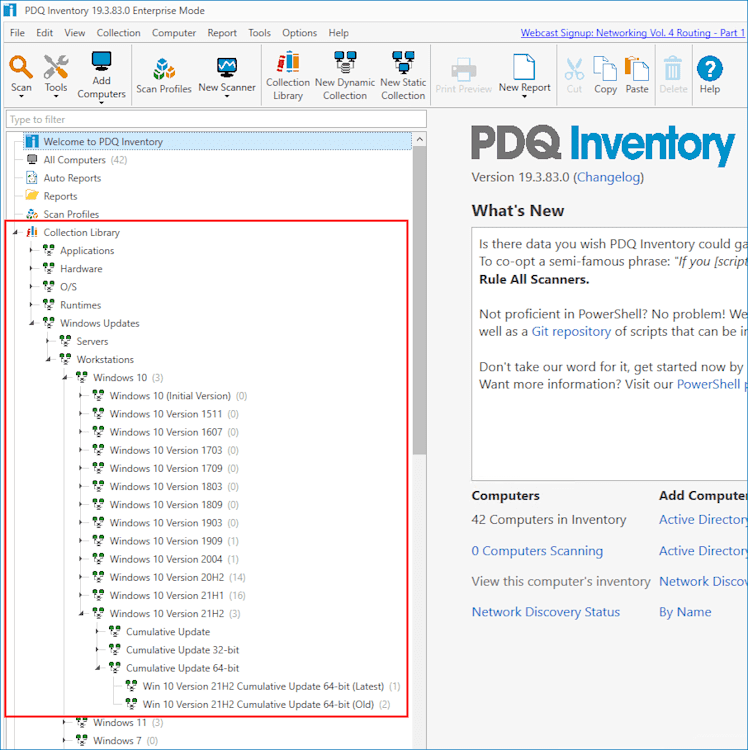Open the Reports folder in the tree
Viewport: 748px width, 750px height.
(60, 196)
